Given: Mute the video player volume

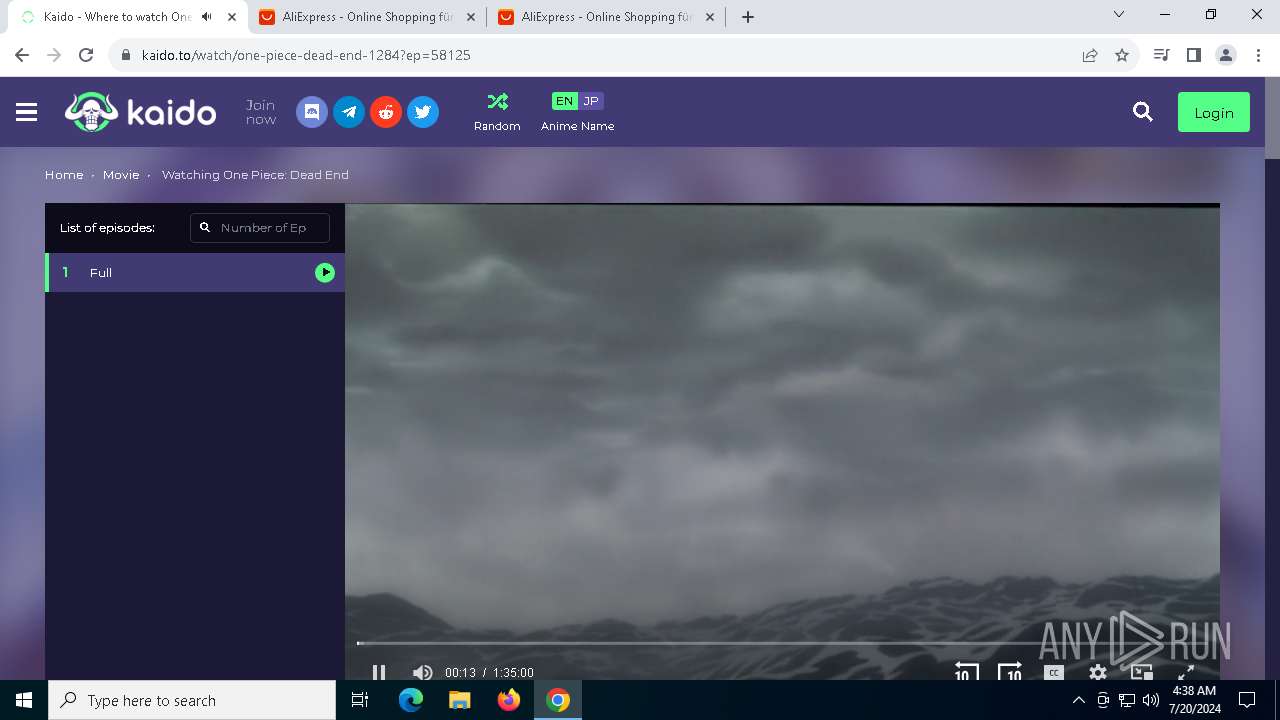Looking at the screenshot, I should (423, 673).
